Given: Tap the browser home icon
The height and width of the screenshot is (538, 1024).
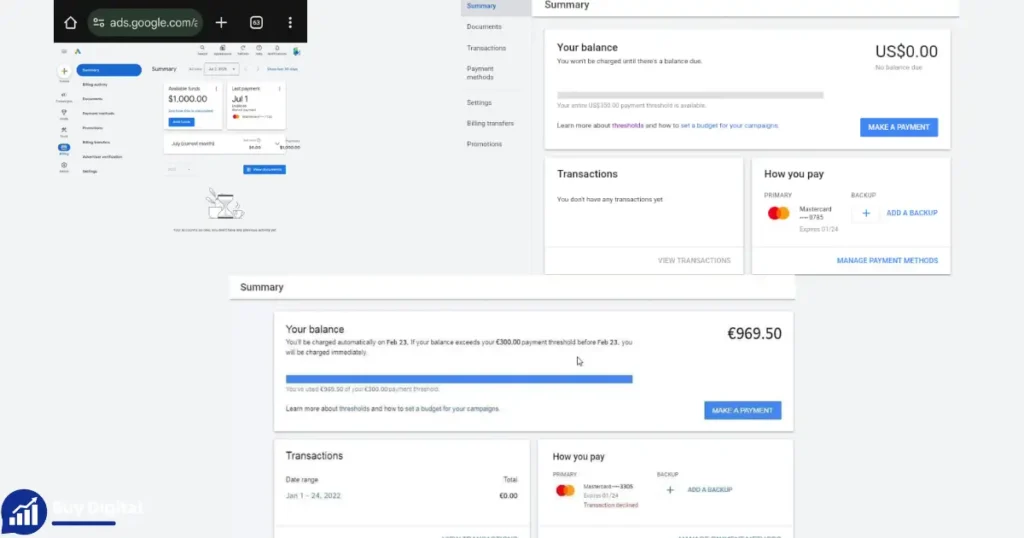Looking at the screenshot, I should click(71, 23).
